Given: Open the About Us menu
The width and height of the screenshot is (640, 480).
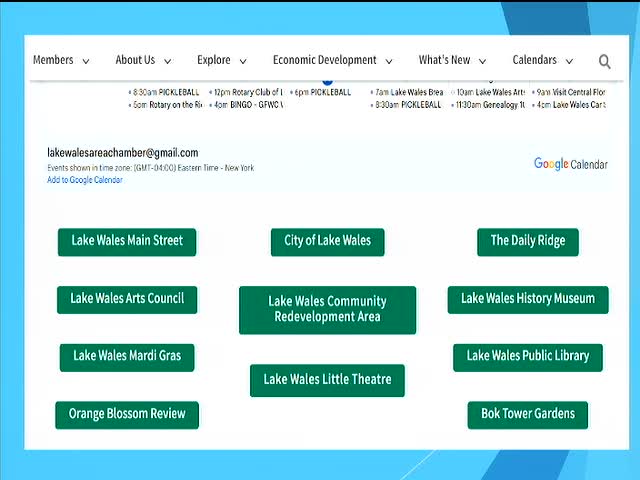Looking at the screenshot, I should click(135, 60).
